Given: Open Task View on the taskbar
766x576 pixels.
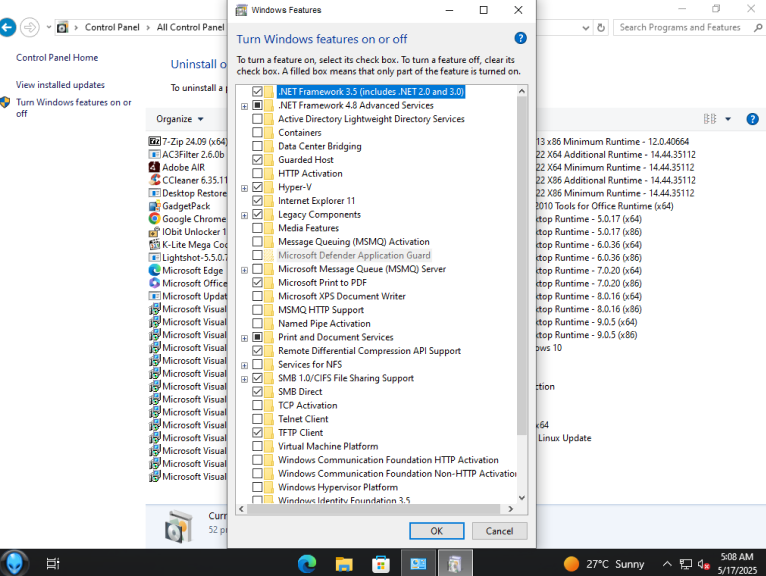Looking at the screenshot, I should (53, 564).
